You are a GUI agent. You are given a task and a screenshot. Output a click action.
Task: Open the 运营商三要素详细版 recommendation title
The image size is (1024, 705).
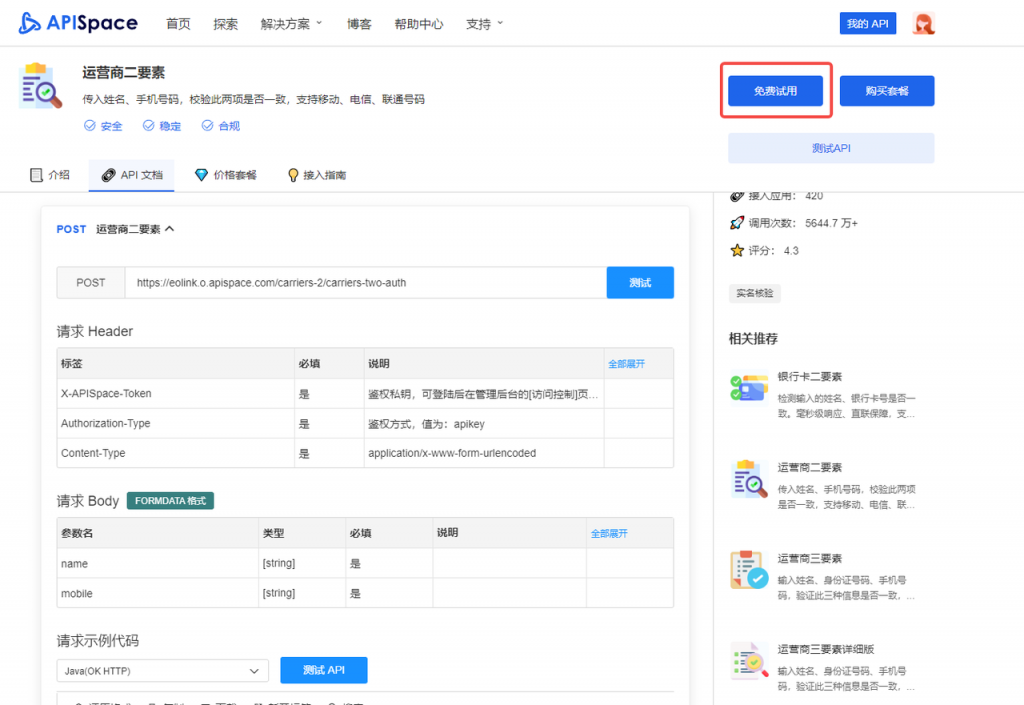[826, 650]
